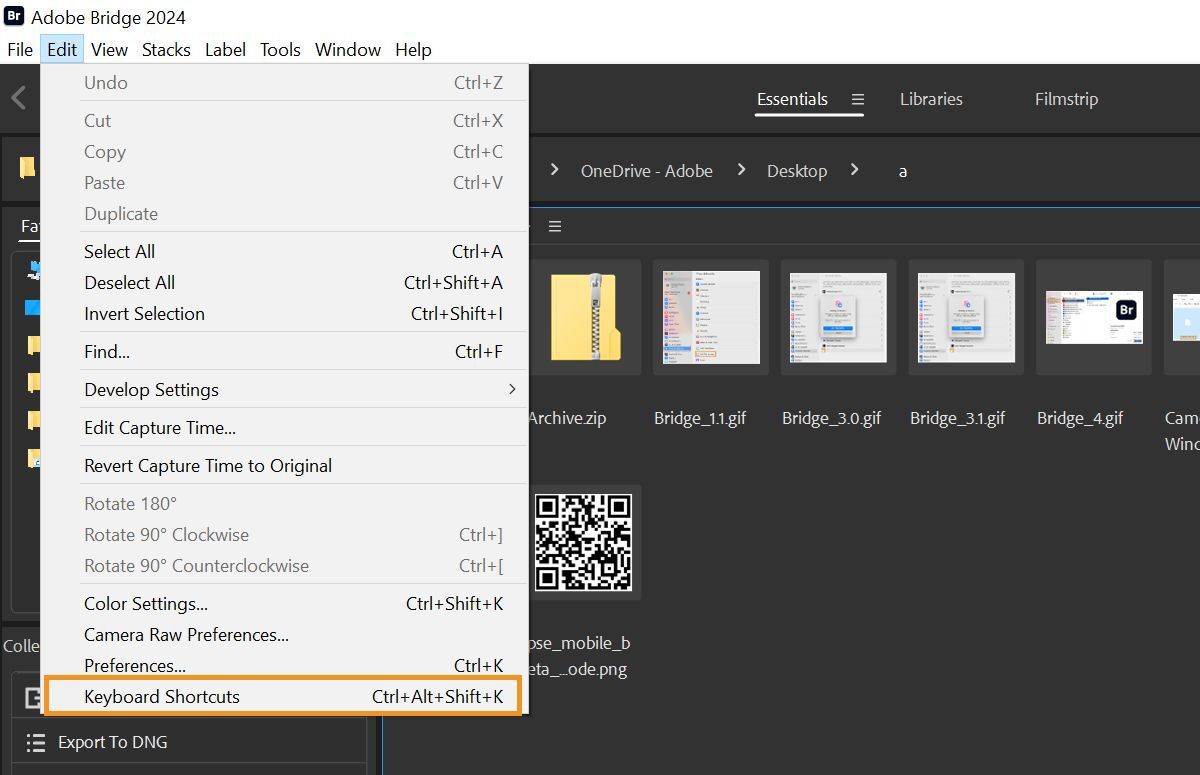Click the Archive.zip file name
1200x775 pixels.
(x=567, y=418)
